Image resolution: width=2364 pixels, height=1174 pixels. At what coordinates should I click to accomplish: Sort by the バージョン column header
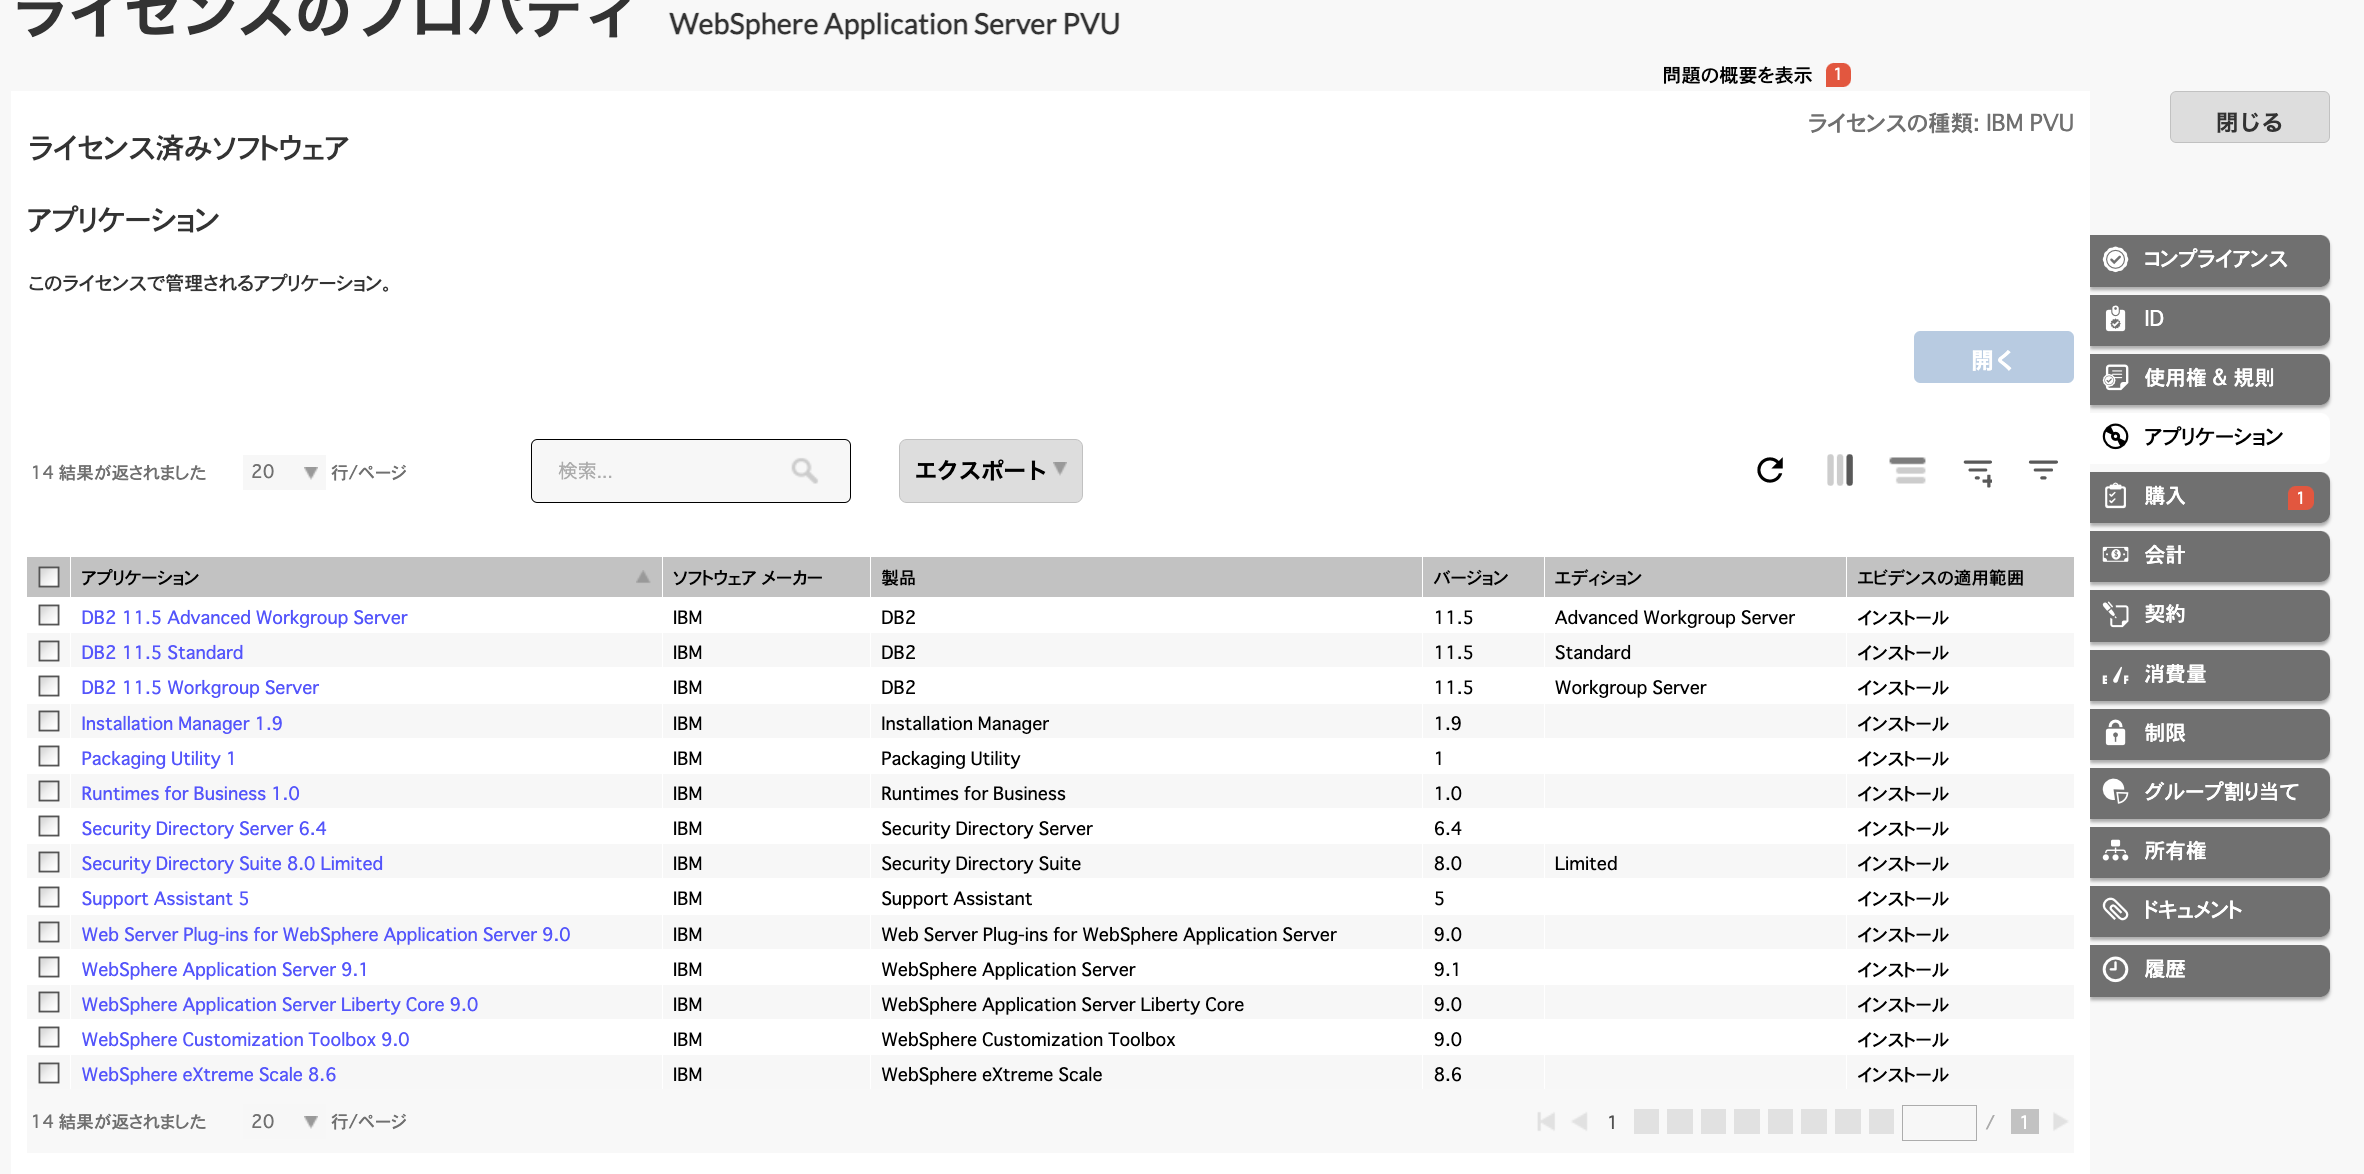(x=1483, y=577)
